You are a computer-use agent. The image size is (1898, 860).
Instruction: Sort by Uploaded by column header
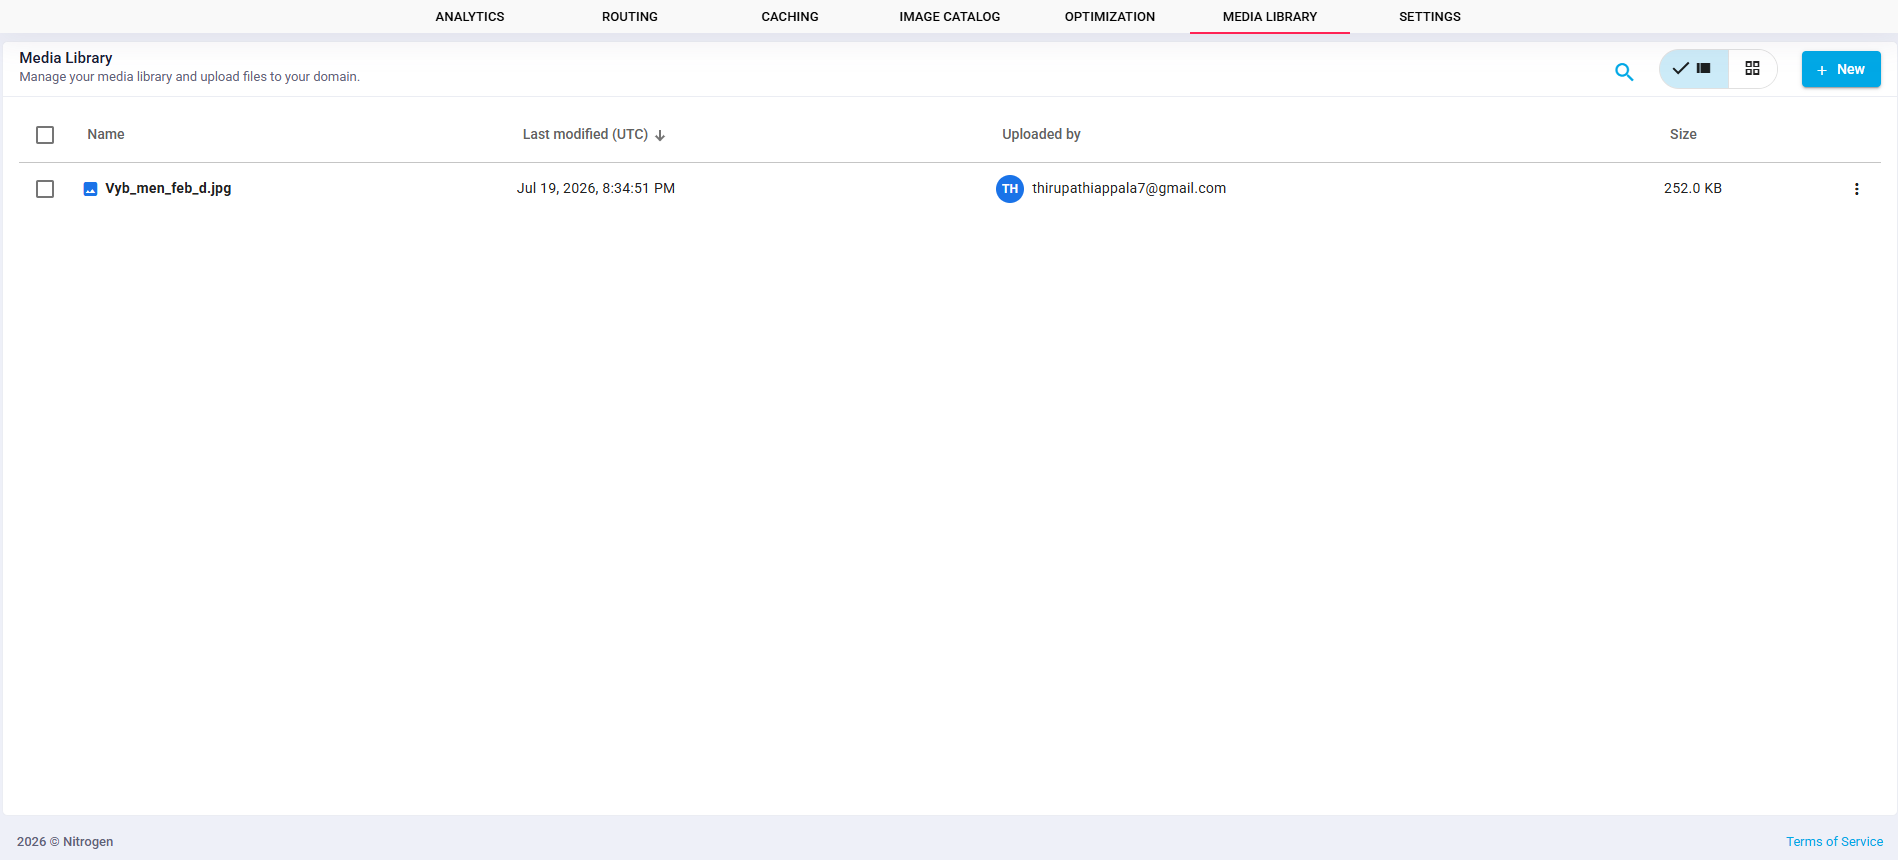tap(1041, 134)
